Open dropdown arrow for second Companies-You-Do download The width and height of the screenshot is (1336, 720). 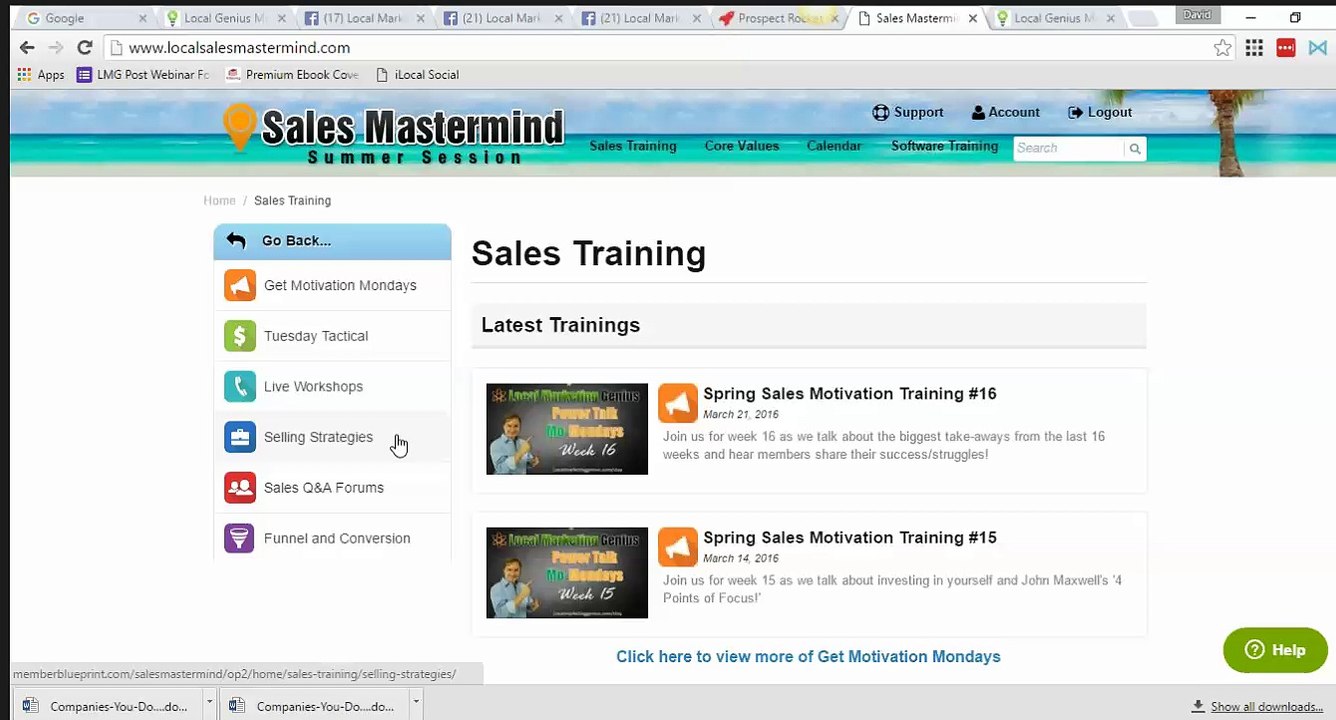pyautogui.click(x=416, y=703)
